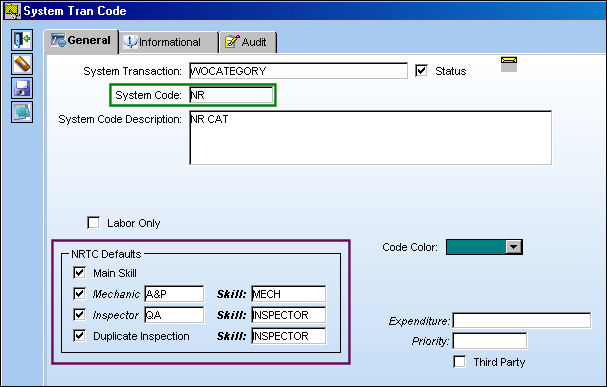Open the Informational tab

pos(168,42)
